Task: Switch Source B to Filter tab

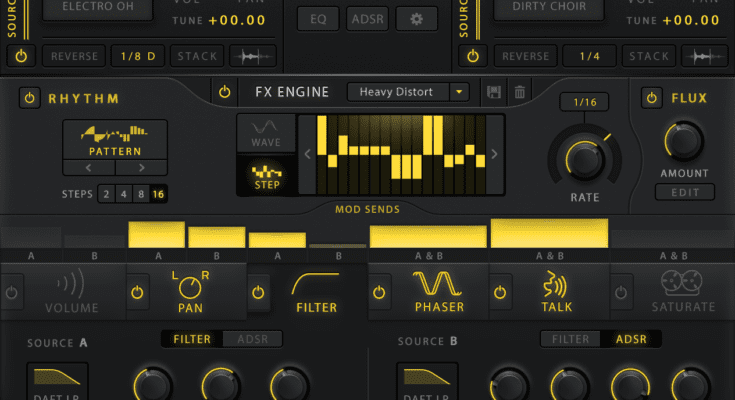Action: [572, 339]
